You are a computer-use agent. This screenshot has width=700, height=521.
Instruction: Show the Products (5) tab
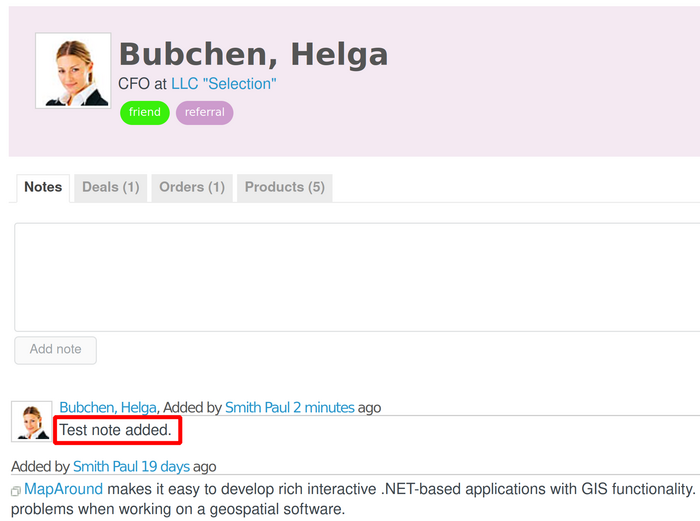coord(284,187)
